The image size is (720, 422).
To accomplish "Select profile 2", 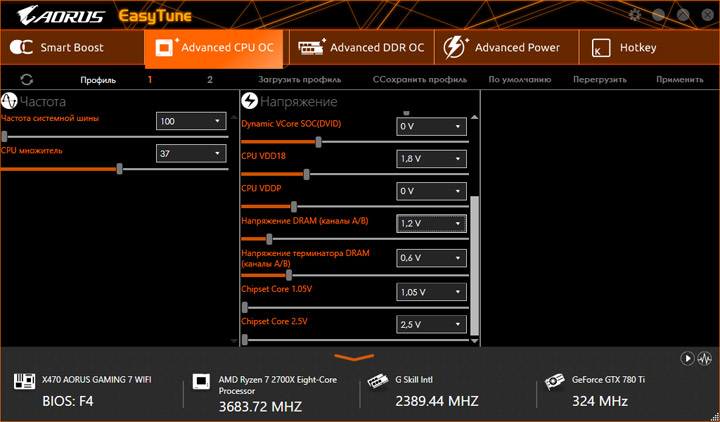I will (x=210, y=80).
